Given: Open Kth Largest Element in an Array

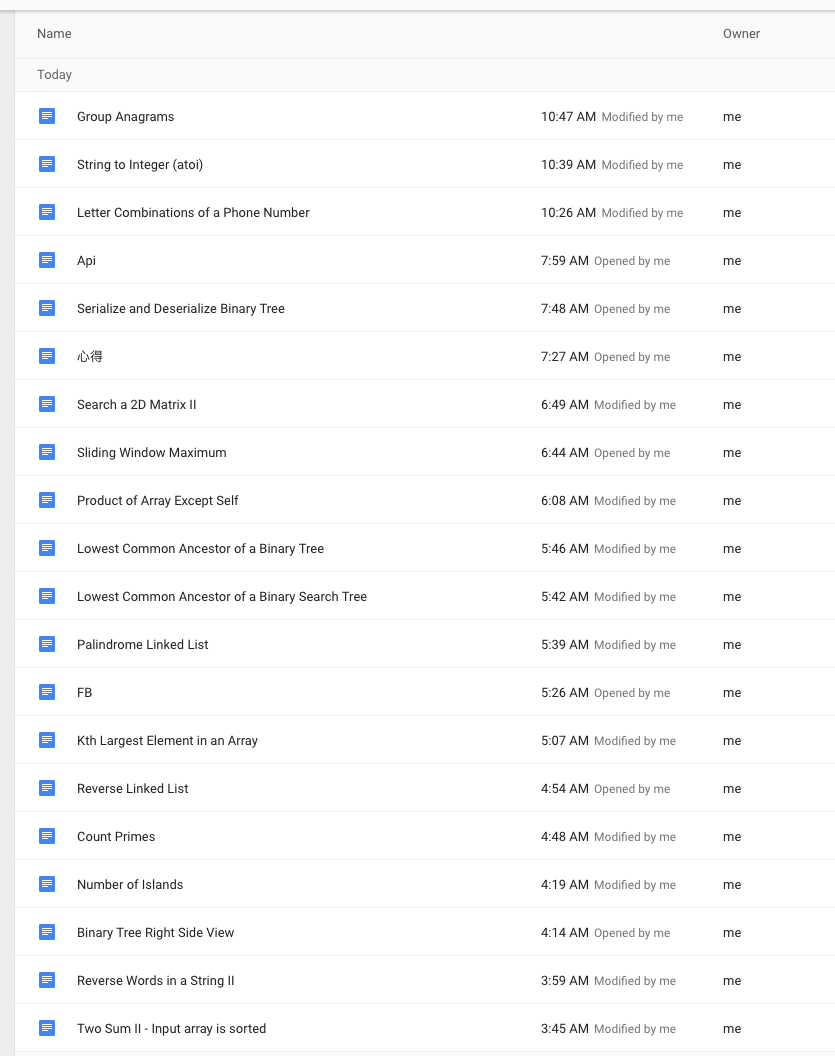Looking at the screenshot, I should 167,740.
